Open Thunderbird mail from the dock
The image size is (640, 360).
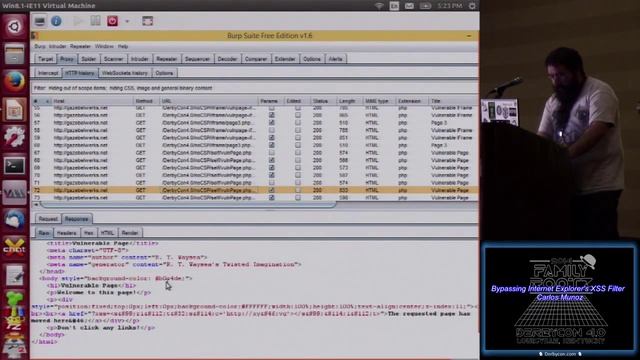tap(14, 220)
